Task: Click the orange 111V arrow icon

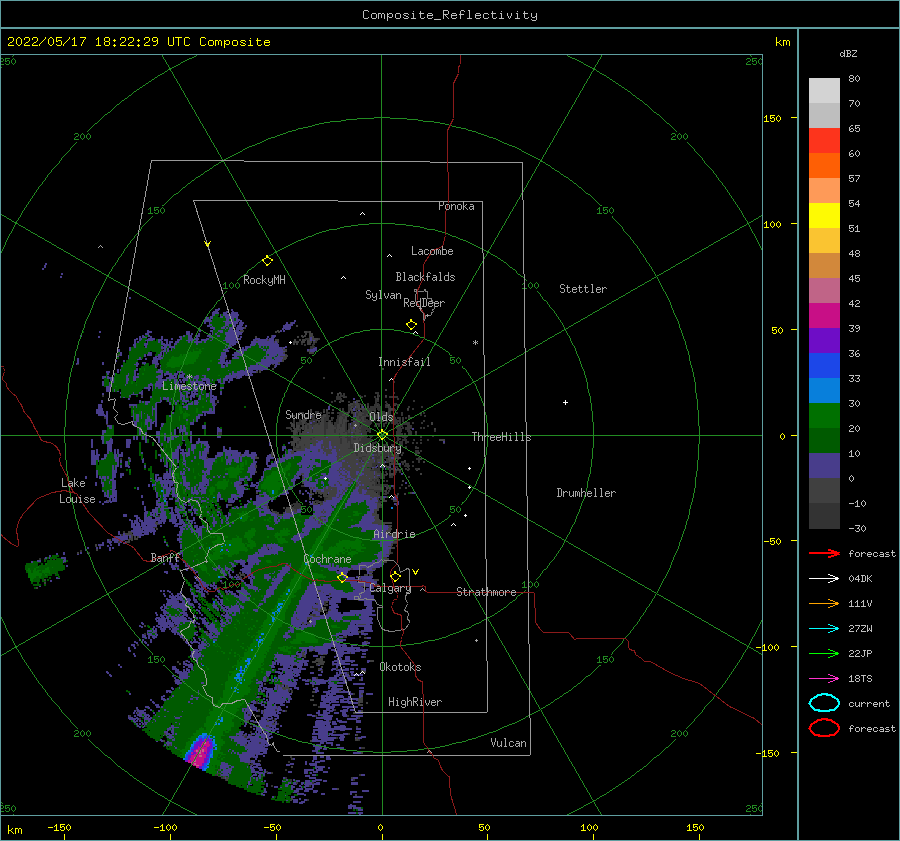Action: [824, 603]
